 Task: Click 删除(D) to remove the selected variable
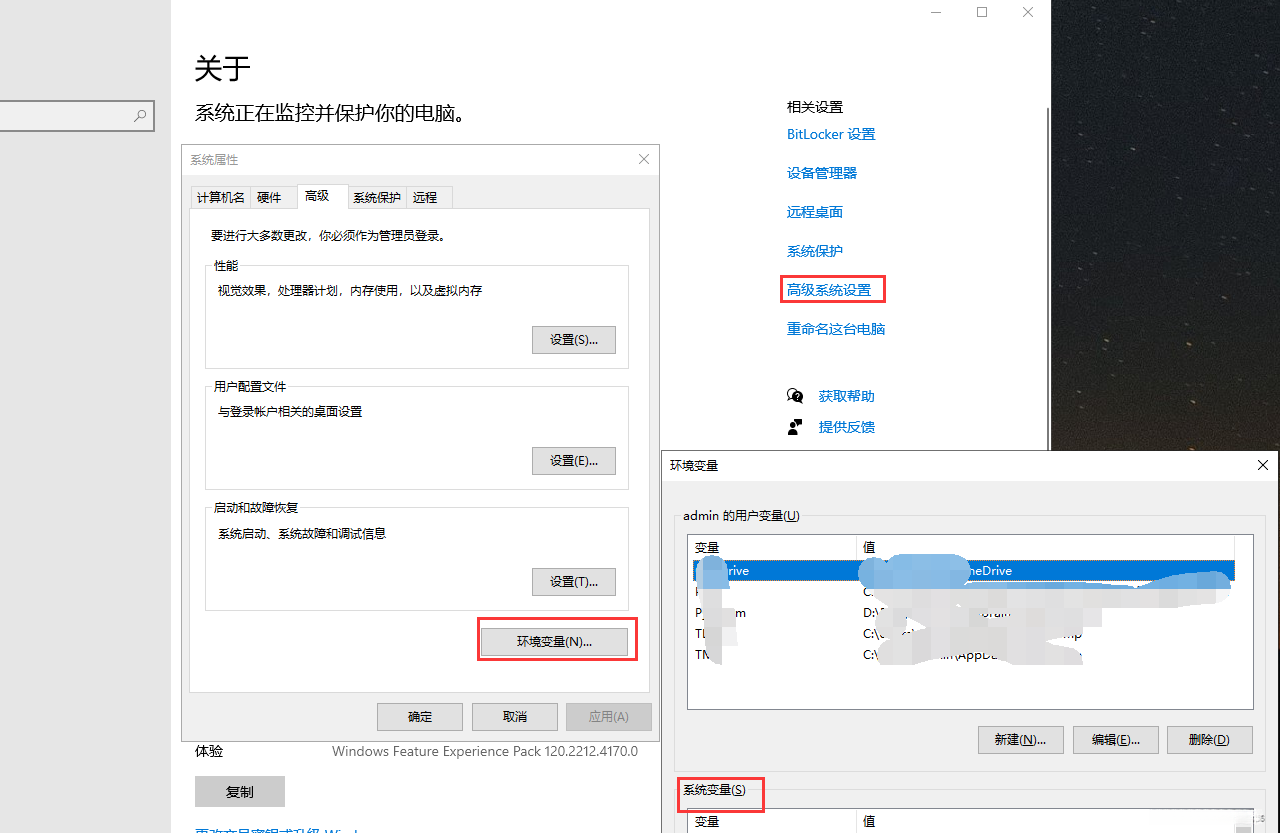point(1209,739)
